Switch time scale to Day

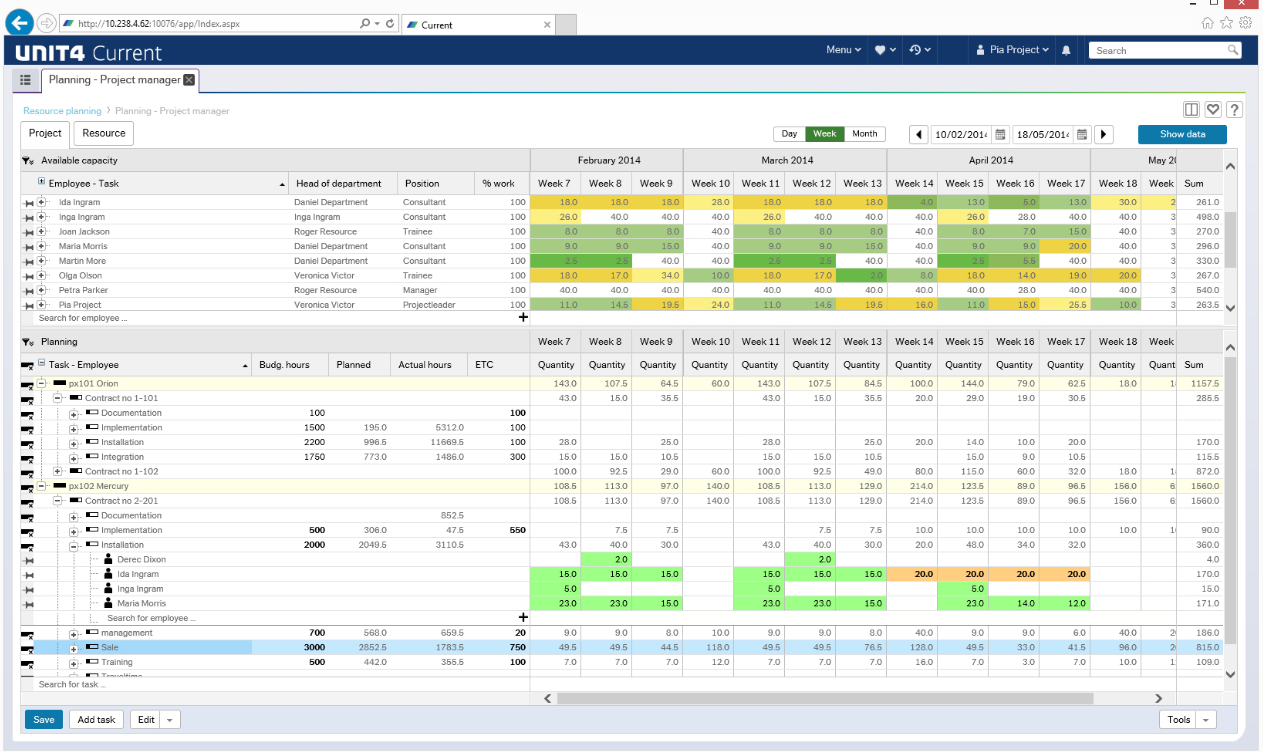coord(789,134)
